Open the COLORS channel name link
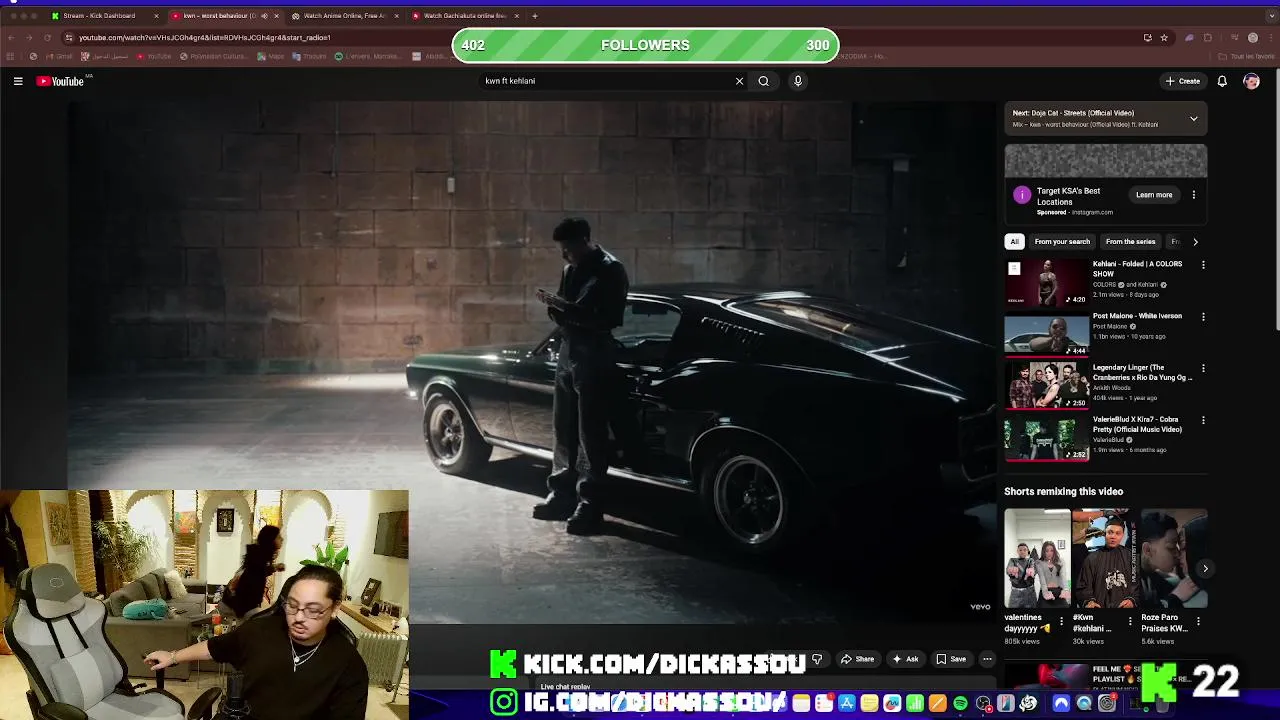This screenshot has height=720, width=1280. coord(1104,285)
